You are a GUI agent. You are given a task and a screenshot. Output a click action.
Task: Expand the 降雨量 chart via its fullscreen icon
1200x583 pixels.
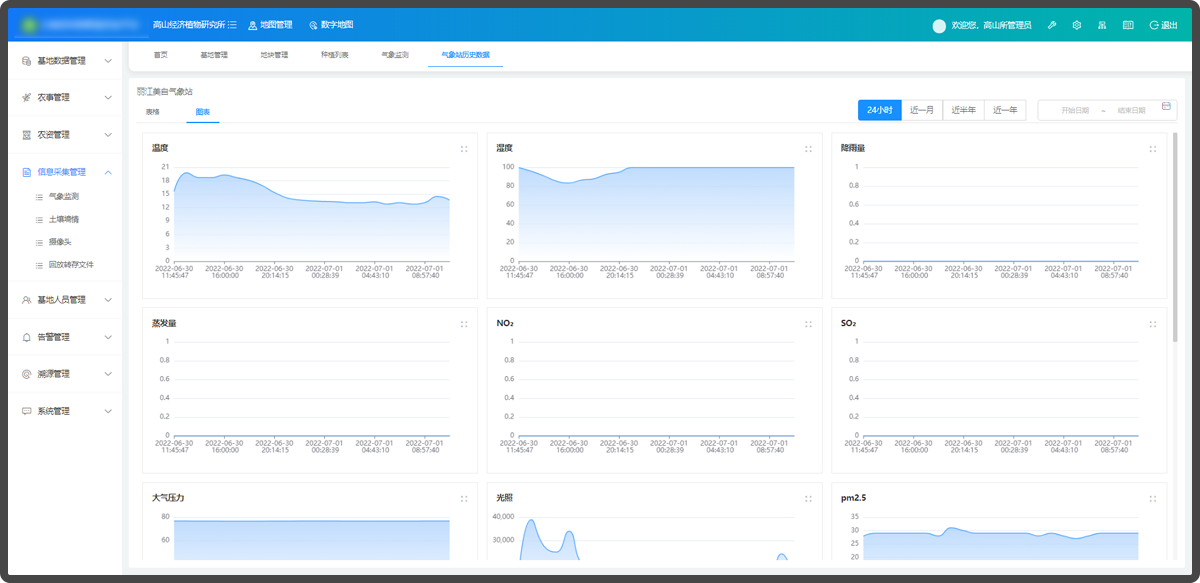[1153, 149]
